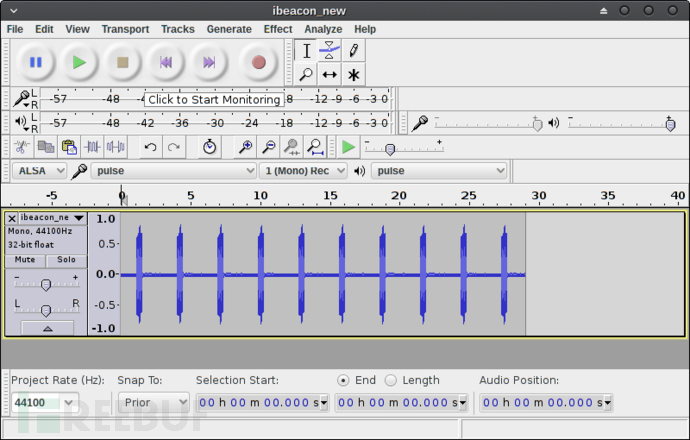Close the ibeacon_ne track with X
The height and width of the screenshot is (440, 690).
point(12,218)
